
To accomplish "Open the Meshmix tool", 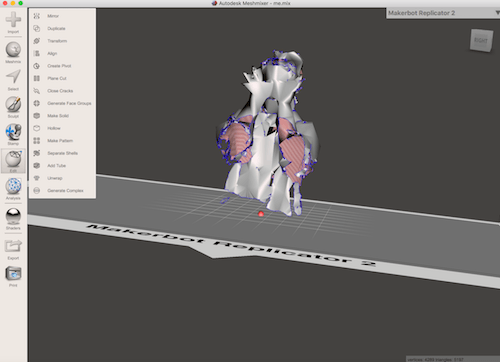I will [x=13, y=52].
